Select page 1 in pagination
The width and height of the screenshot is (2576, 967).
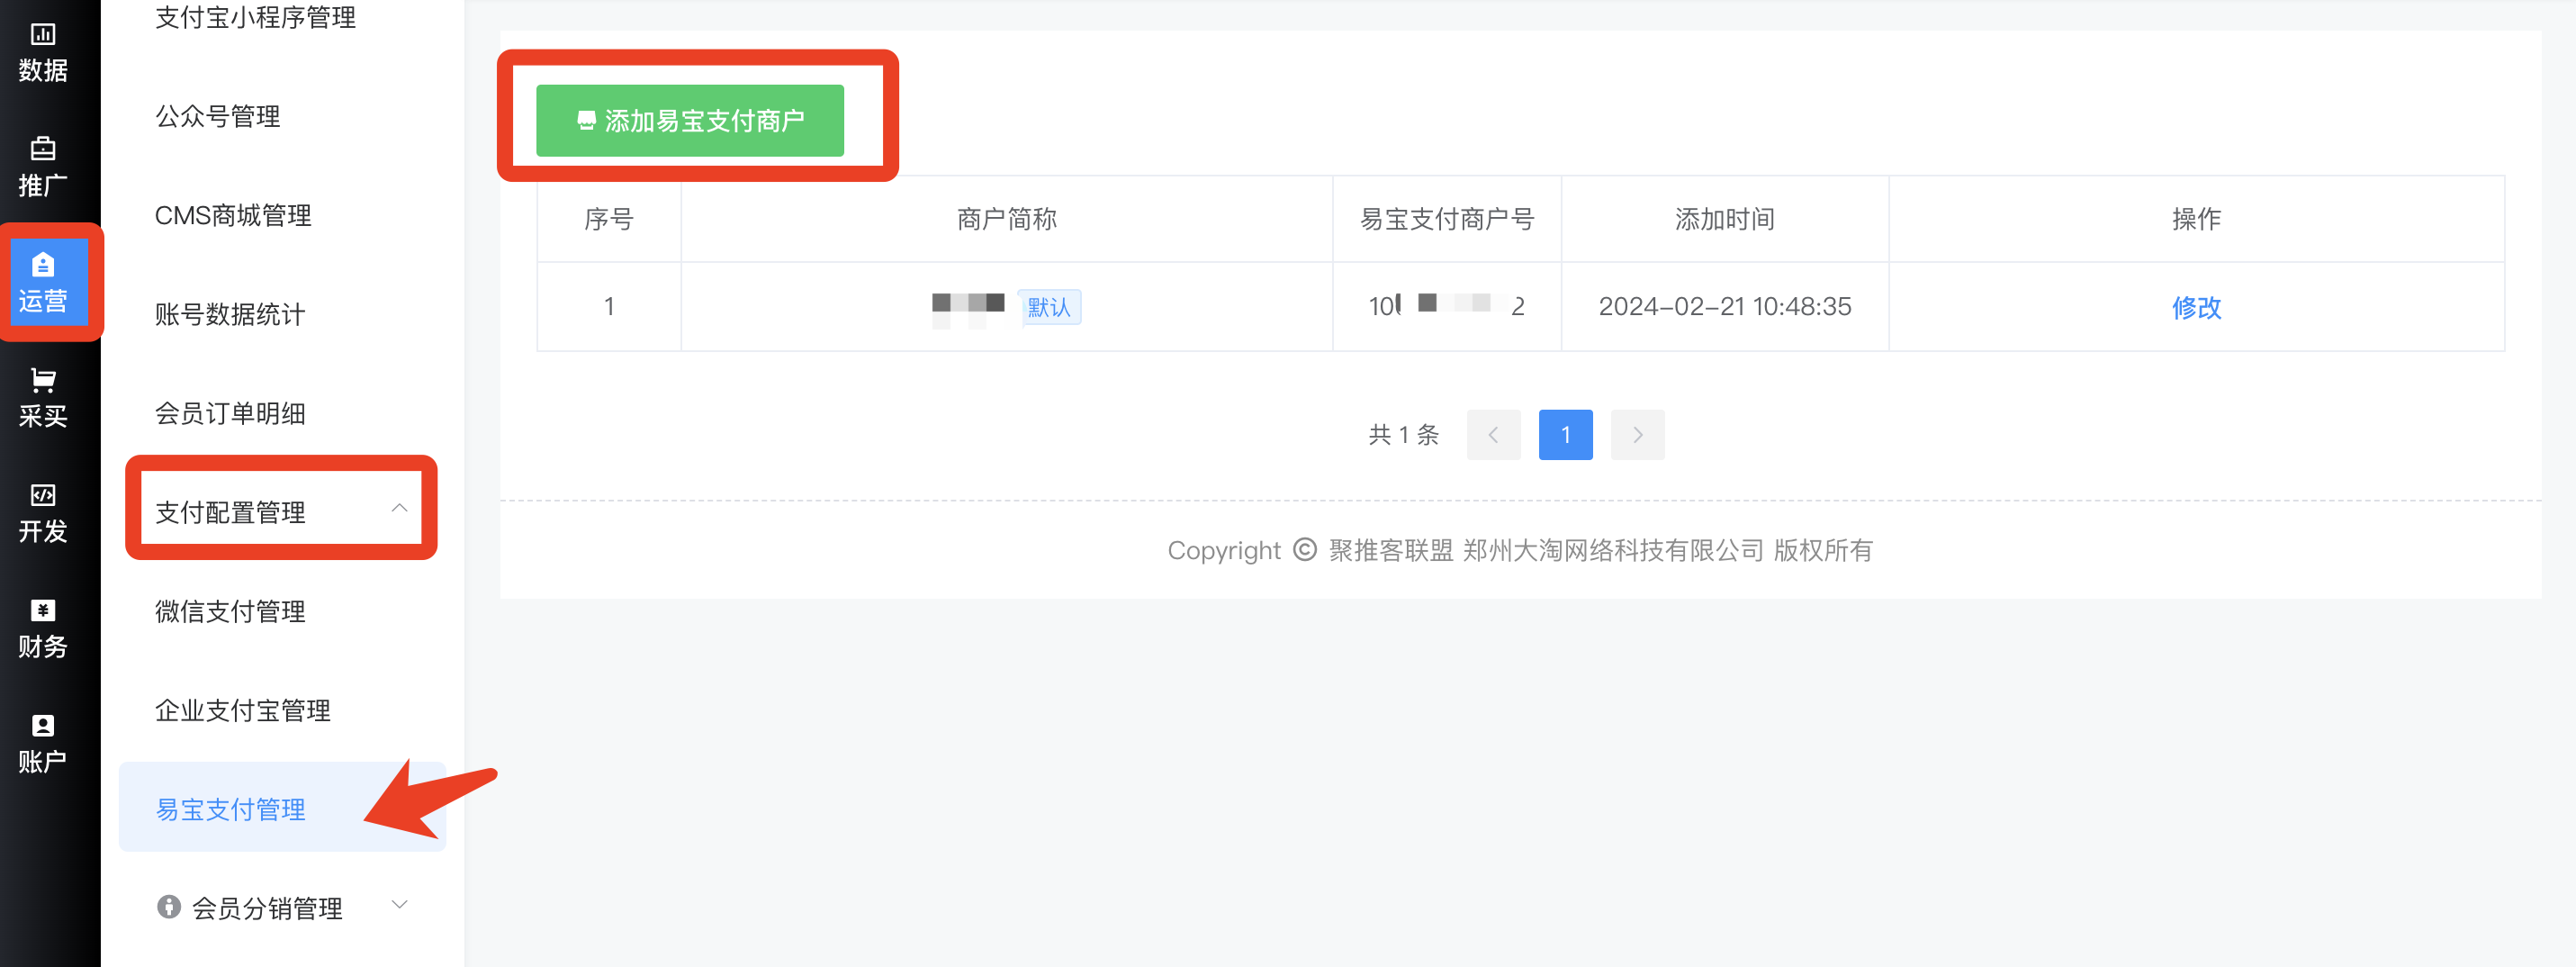point(1565,435)
